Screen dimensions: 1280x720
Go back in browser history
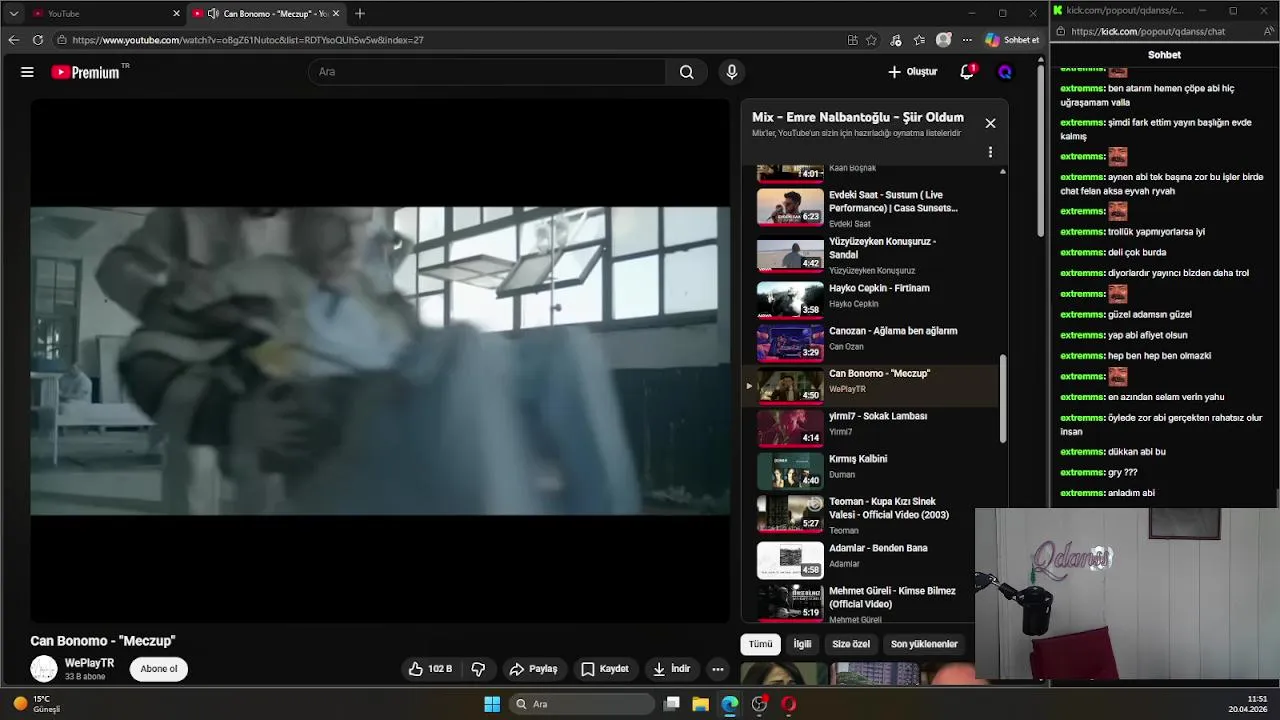13,40
